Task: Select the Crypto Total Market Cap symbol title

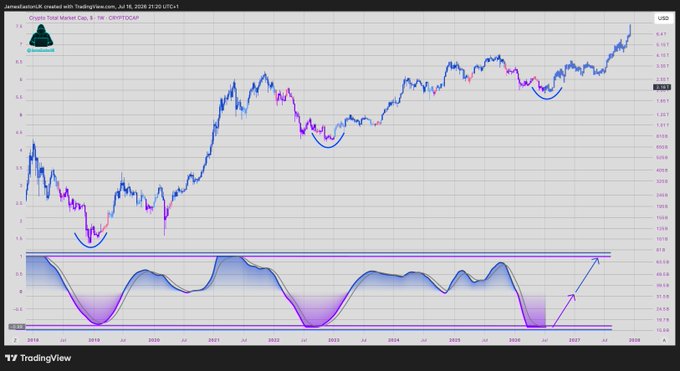Action: click(84, 18)
